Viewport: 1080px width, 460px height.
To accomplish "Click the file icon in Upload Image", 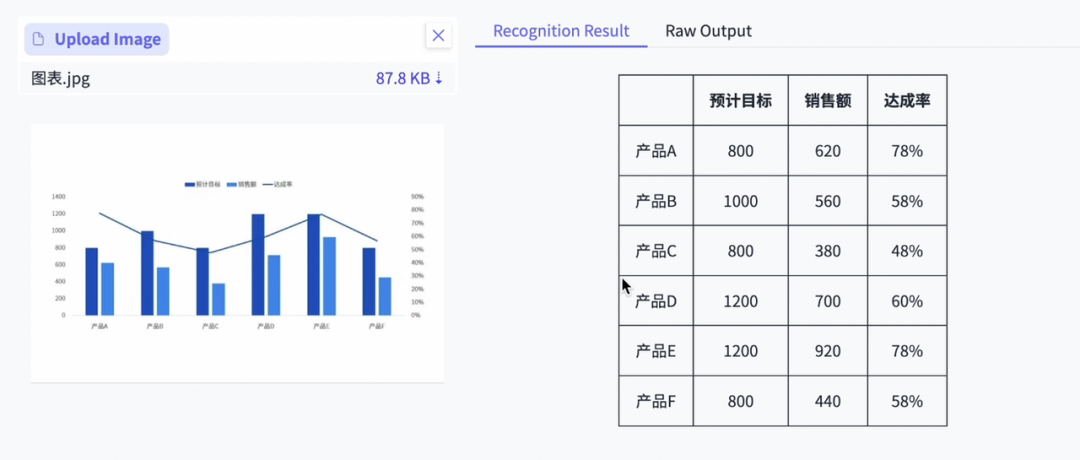I will click(39, 39).
